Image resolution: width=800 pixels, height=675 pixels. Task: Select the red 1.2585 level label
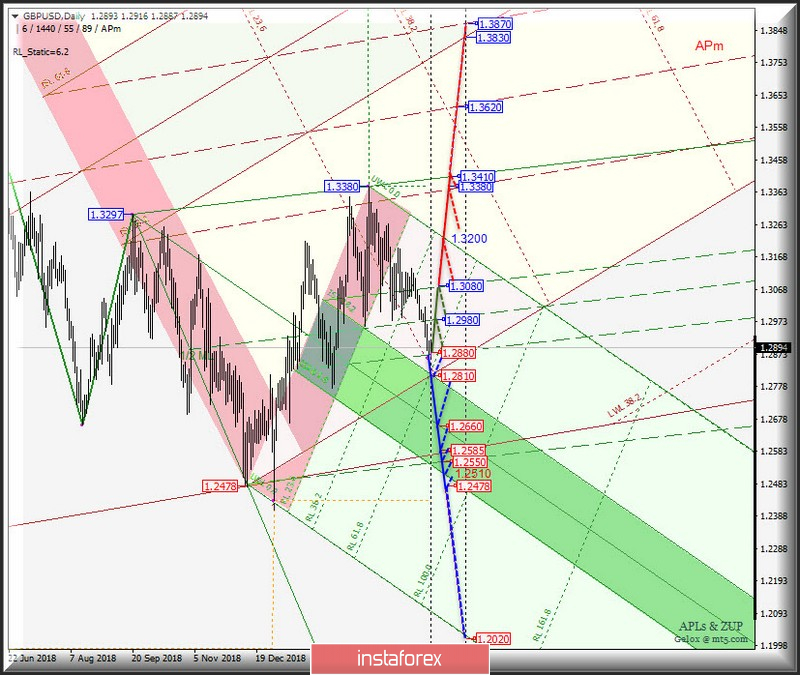point(468,451)
